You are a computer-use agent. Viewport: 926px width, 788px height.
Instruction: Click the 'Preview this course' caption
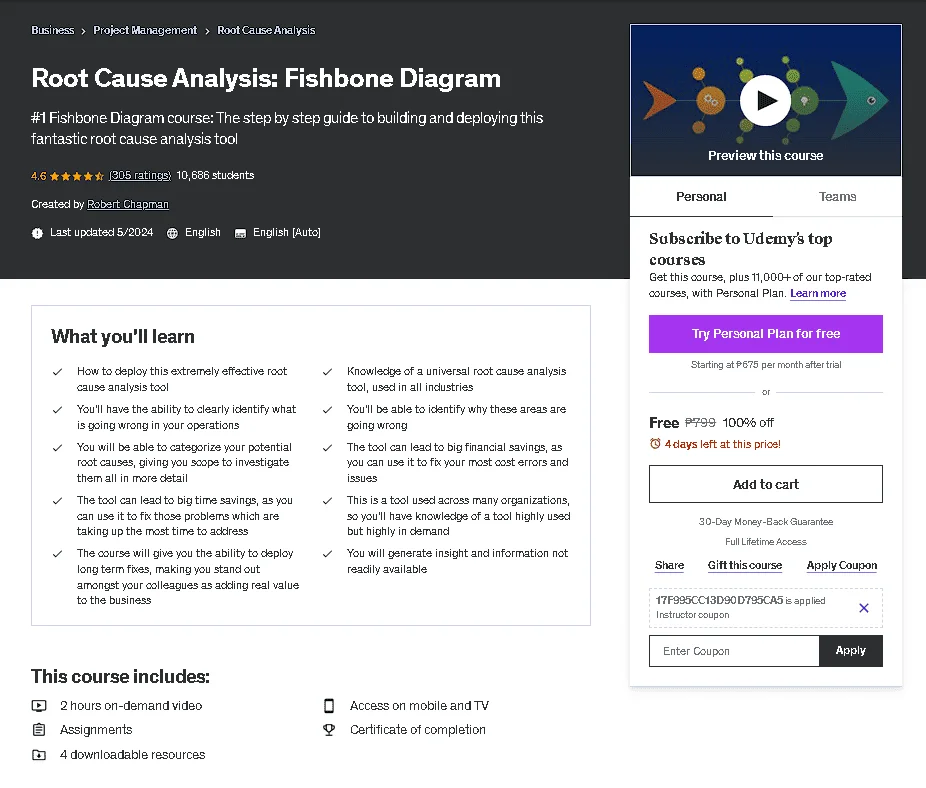pyautogui.click(x=765, y=155)
